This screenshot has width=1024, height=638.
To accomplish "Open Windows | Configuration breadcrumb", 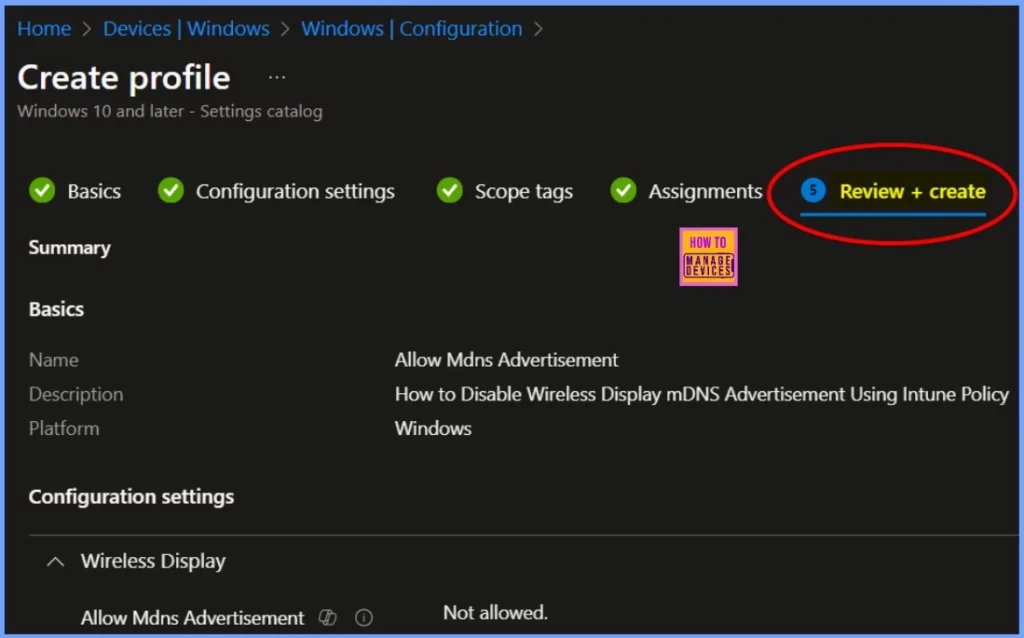I will [411, 29].
